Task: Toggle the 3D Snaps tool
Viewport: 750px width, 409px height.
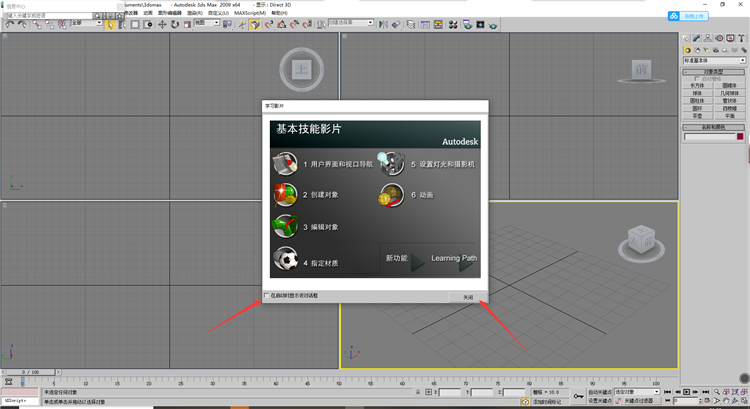Action: click(269, 24)
